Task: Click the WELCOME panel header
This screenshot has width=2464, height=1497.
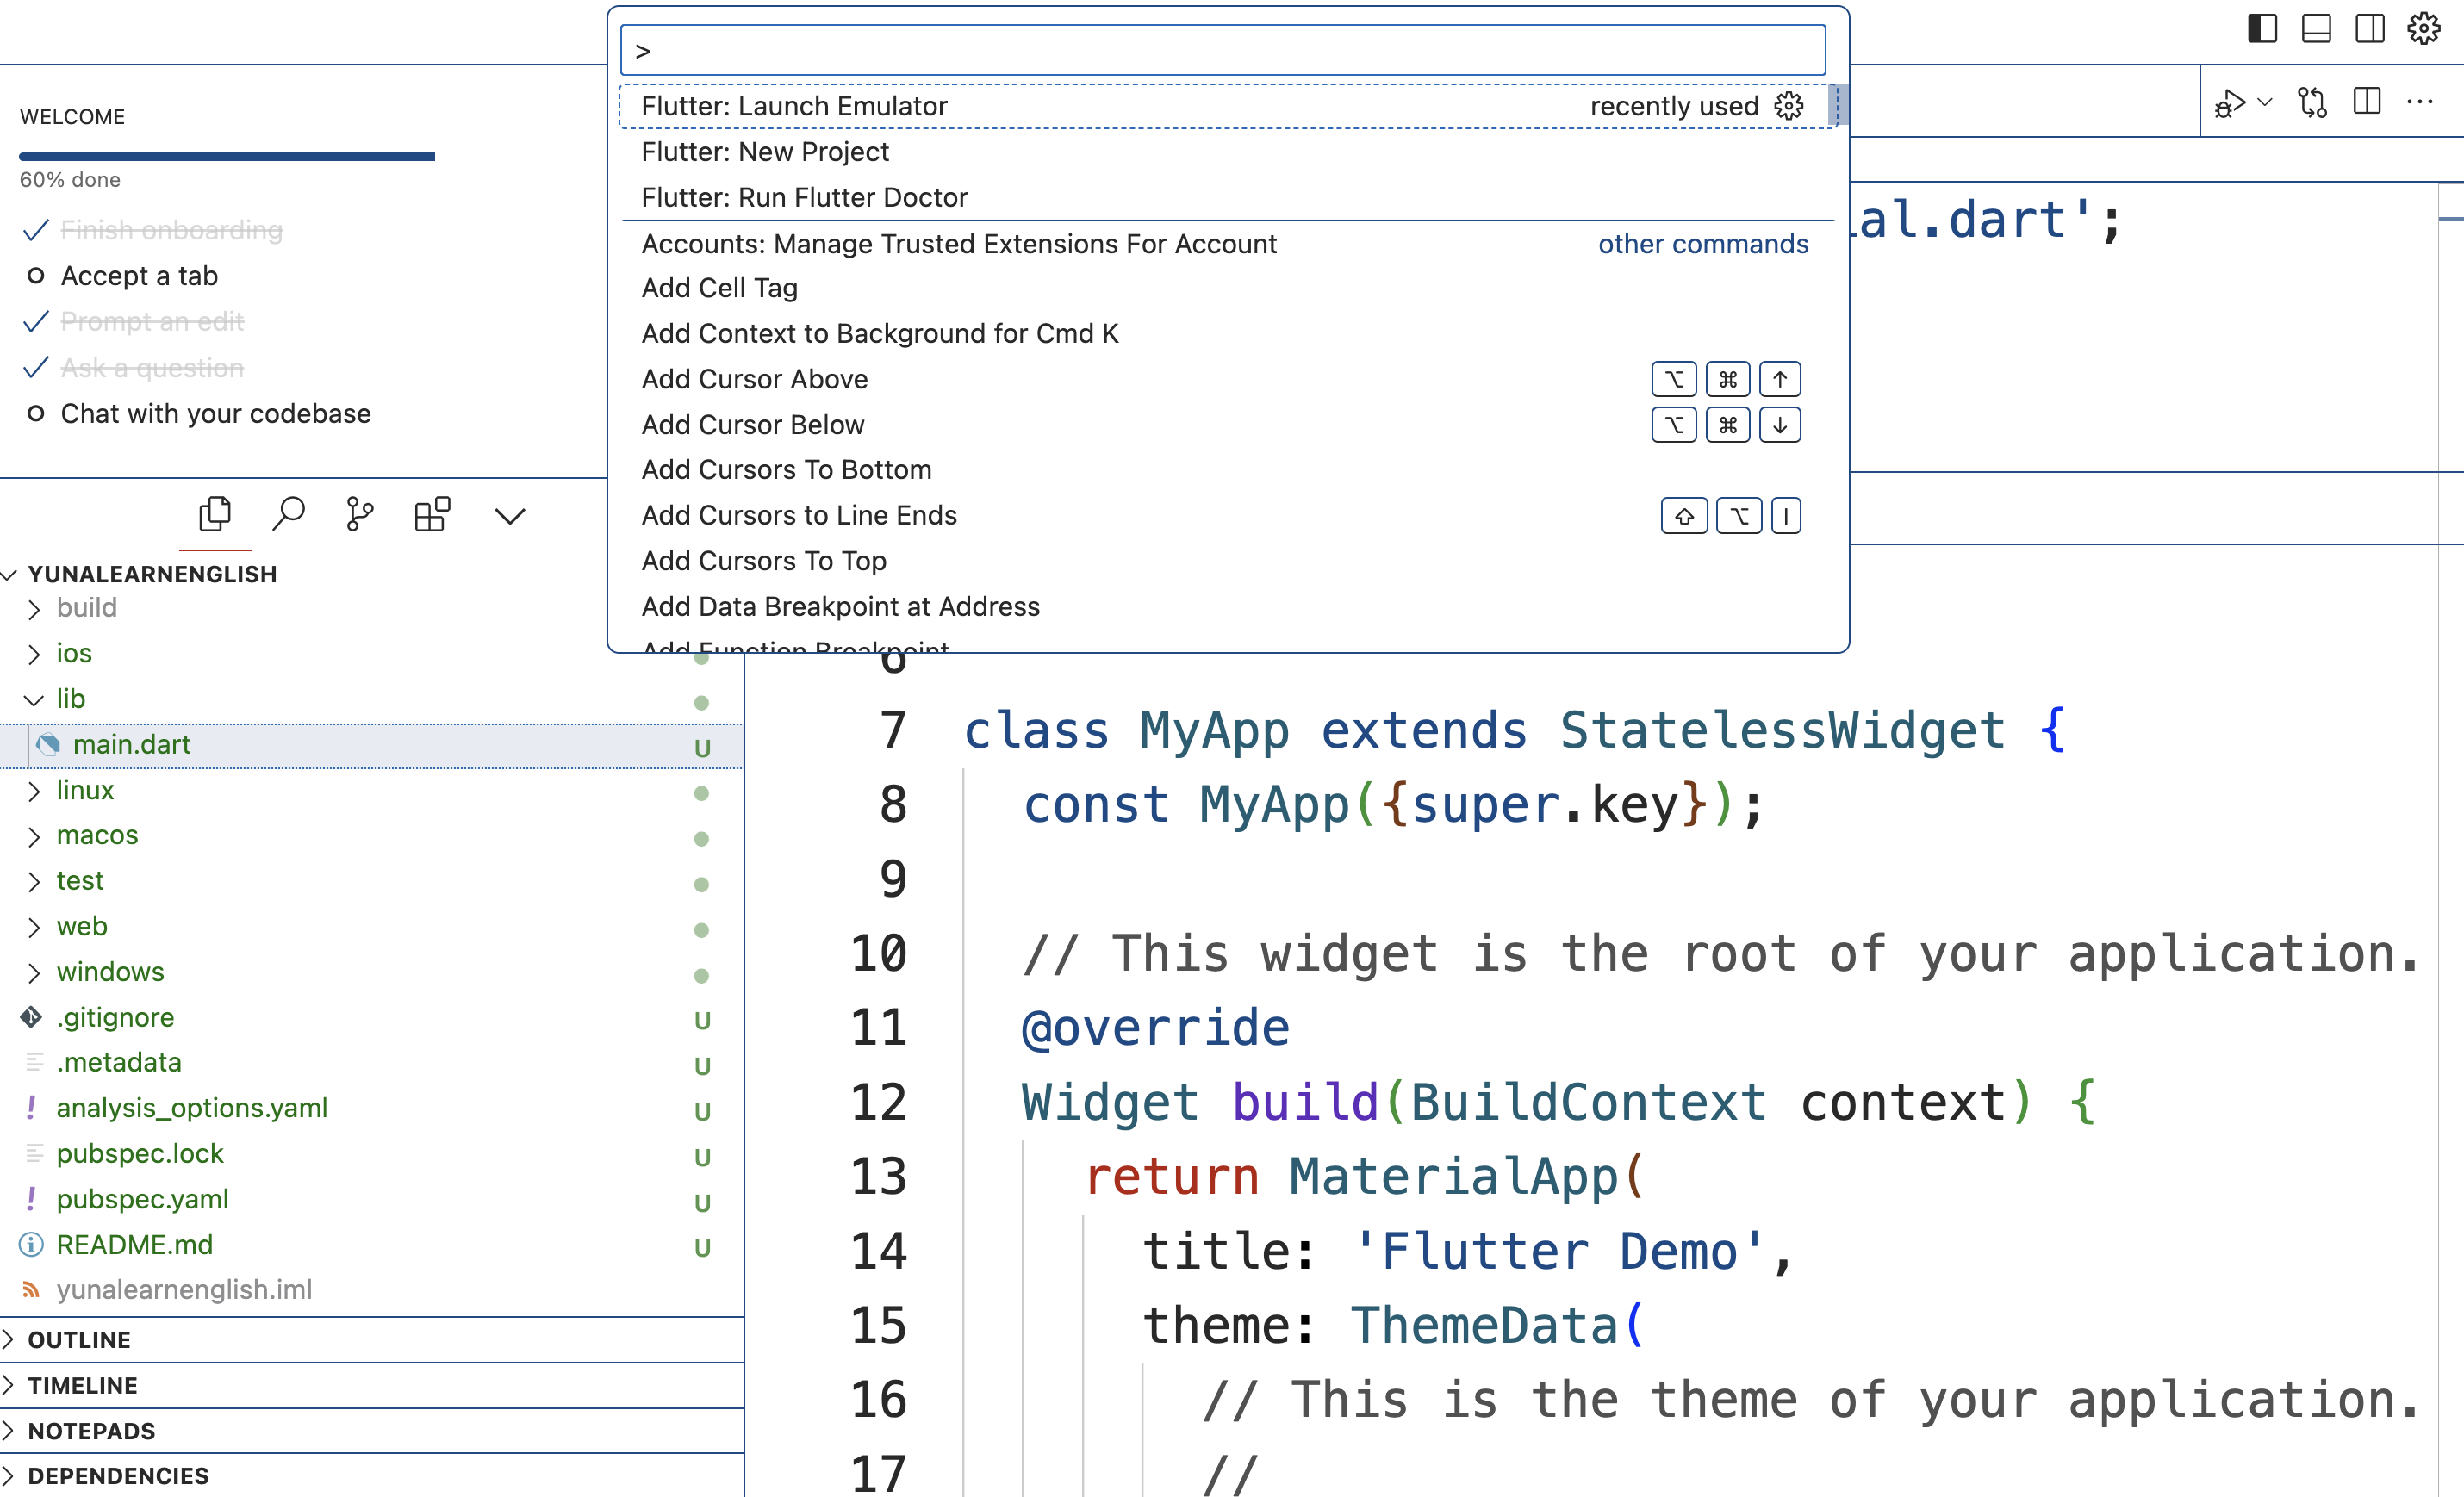Action: pos(72,117)
